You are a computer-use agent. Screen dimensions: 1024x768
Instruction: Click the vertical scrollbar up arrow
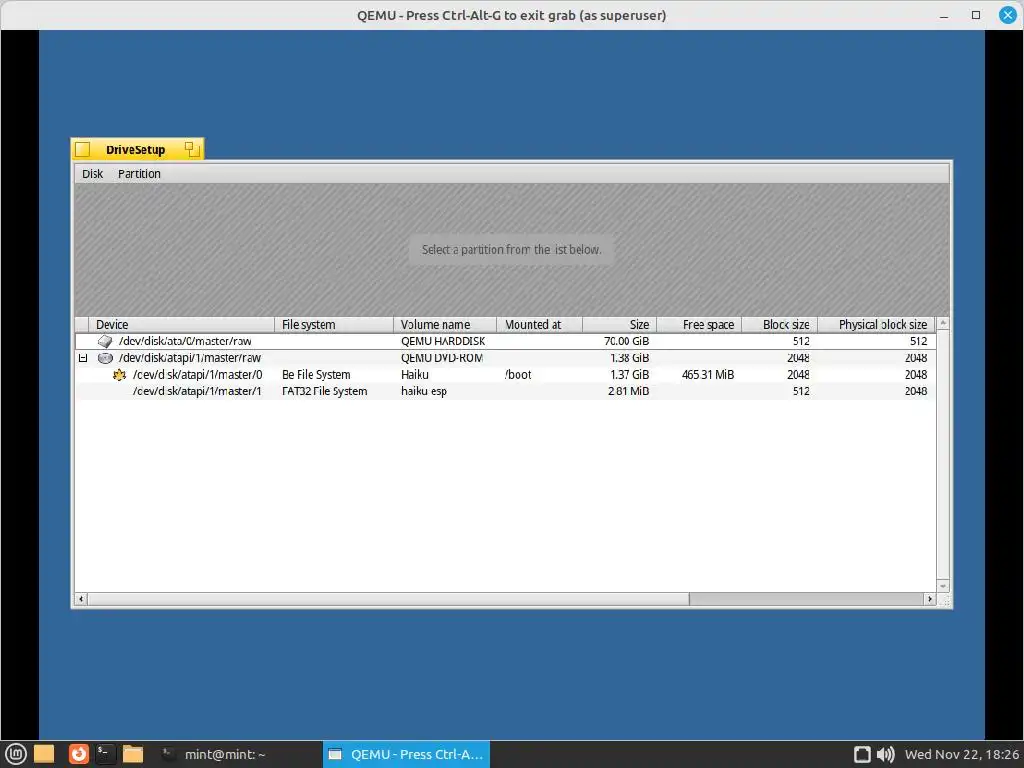pyautogui.click(x=943, y=323)
